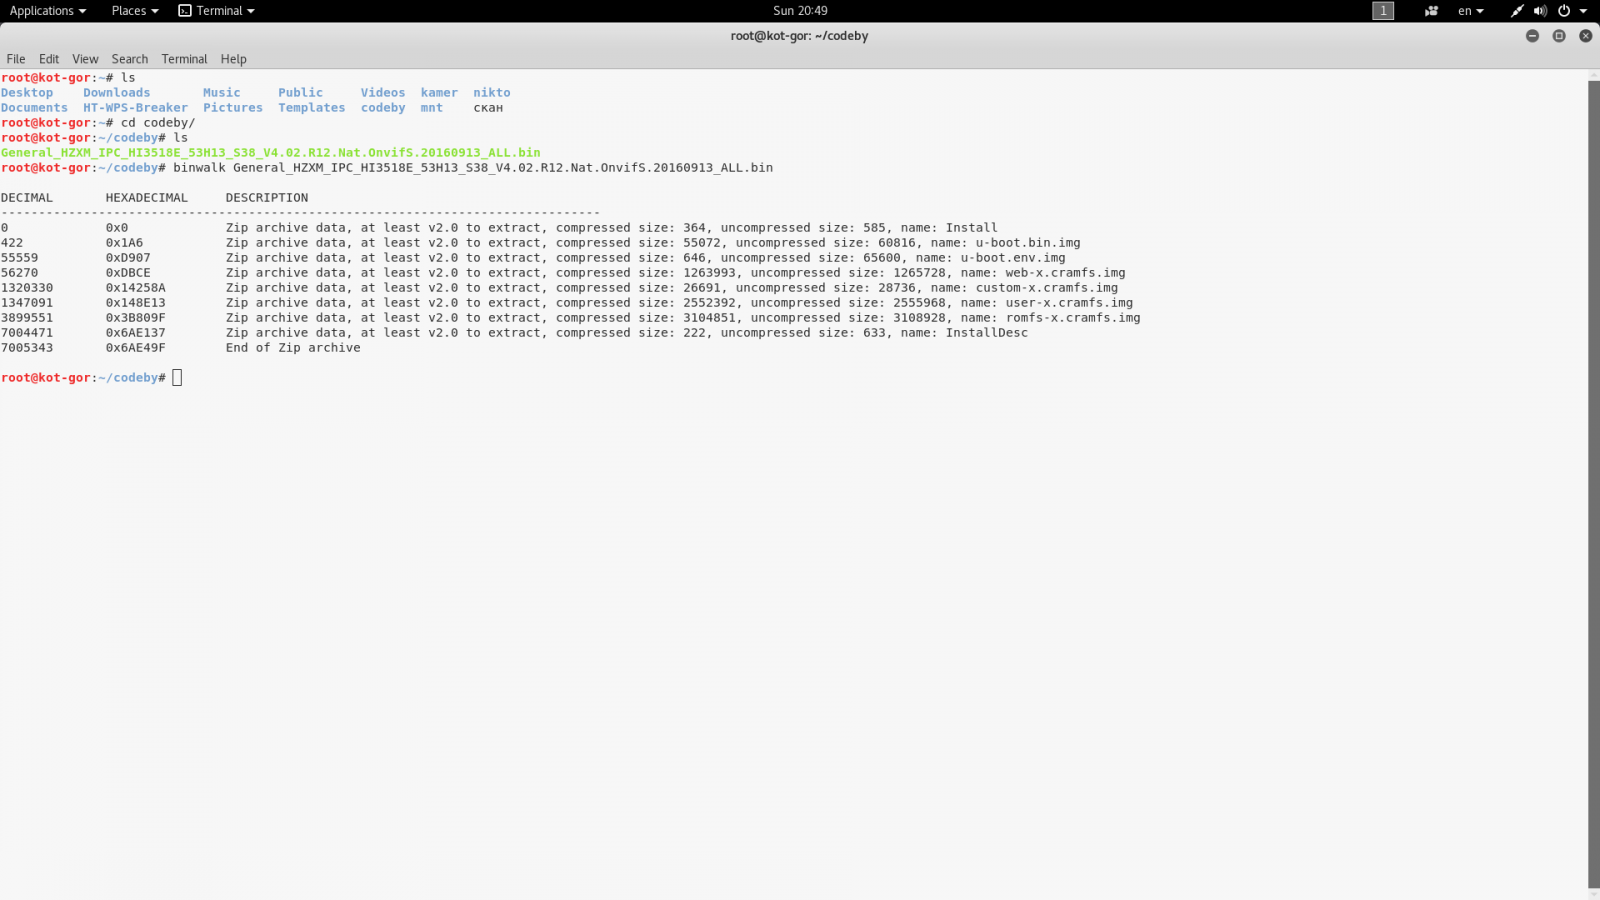Click the cursor at the last shell prompt
Viewport: 1600px width, 900px height.
click(x=177, y=378)
